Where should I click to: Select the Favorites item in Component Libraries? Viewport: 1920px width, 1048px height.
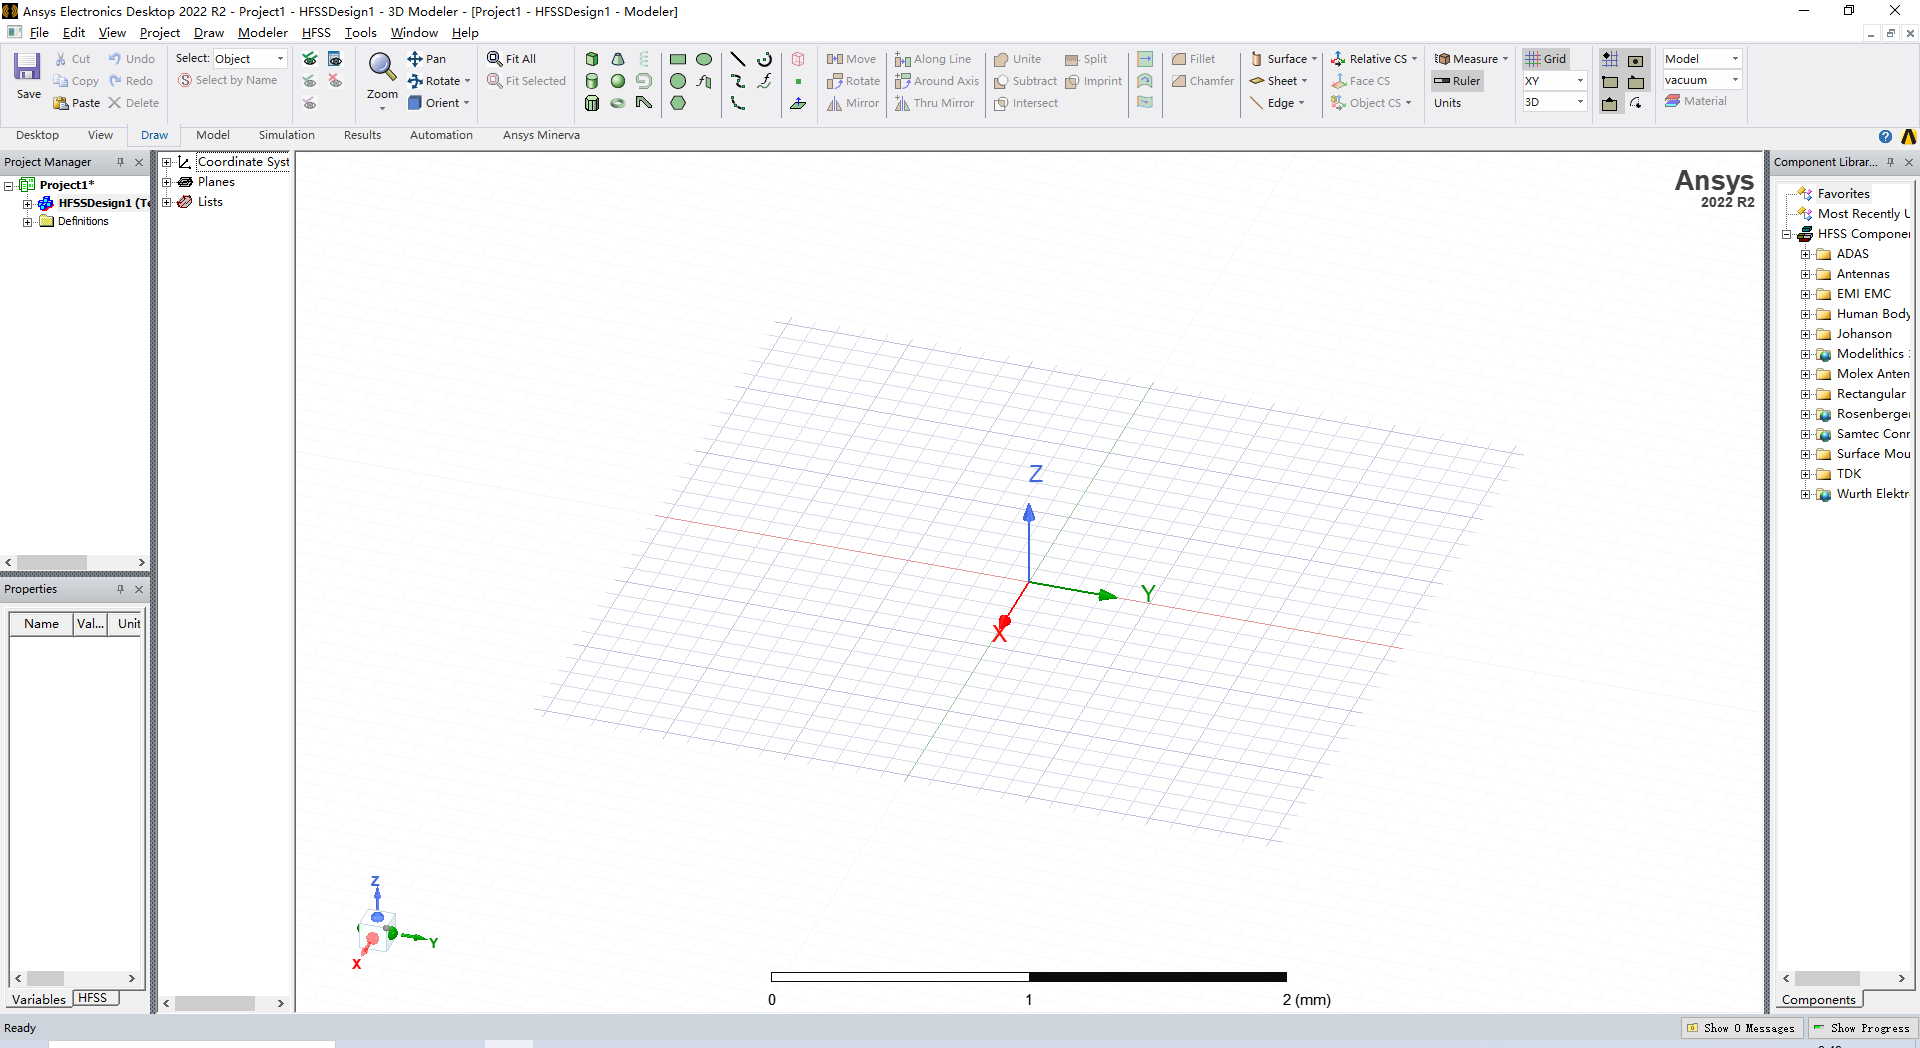coord(1843,194)
